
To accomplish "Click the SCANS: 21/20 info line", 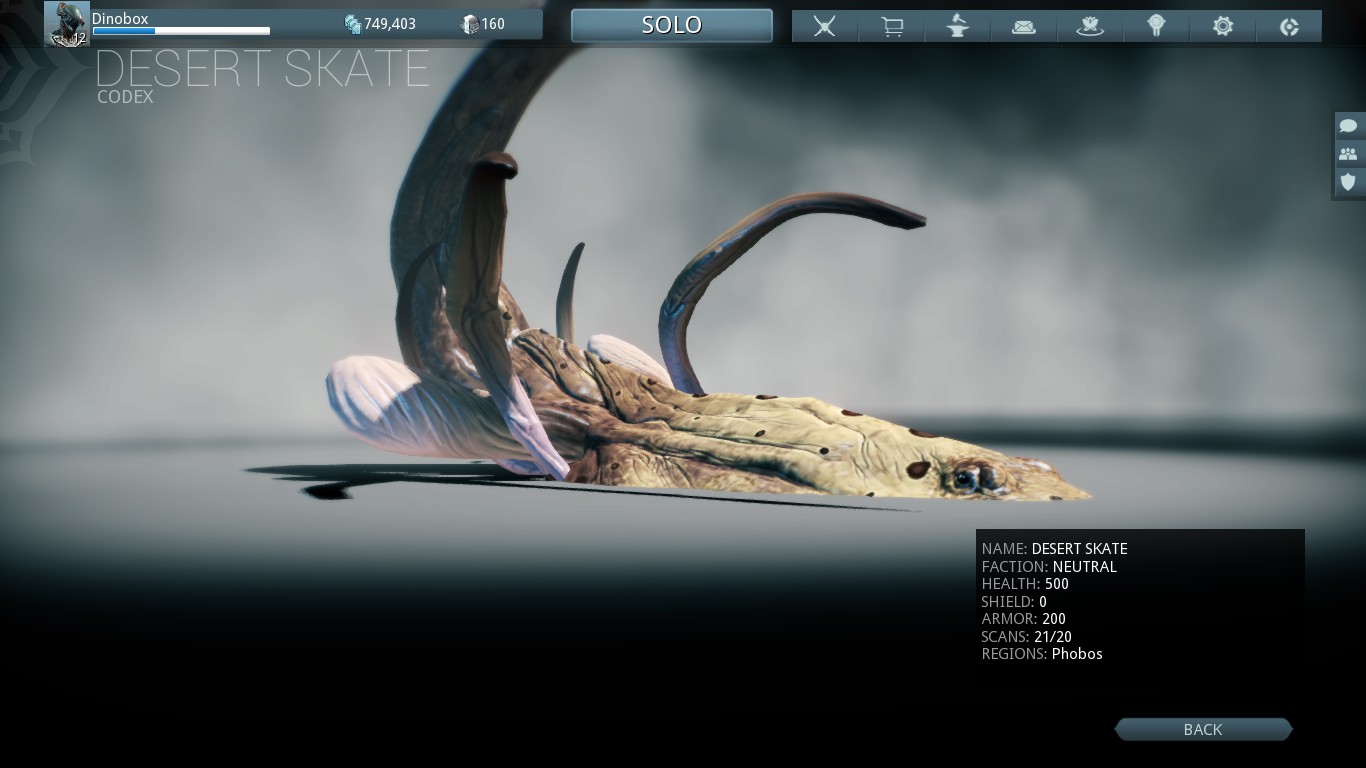I will pos(1026,637).
